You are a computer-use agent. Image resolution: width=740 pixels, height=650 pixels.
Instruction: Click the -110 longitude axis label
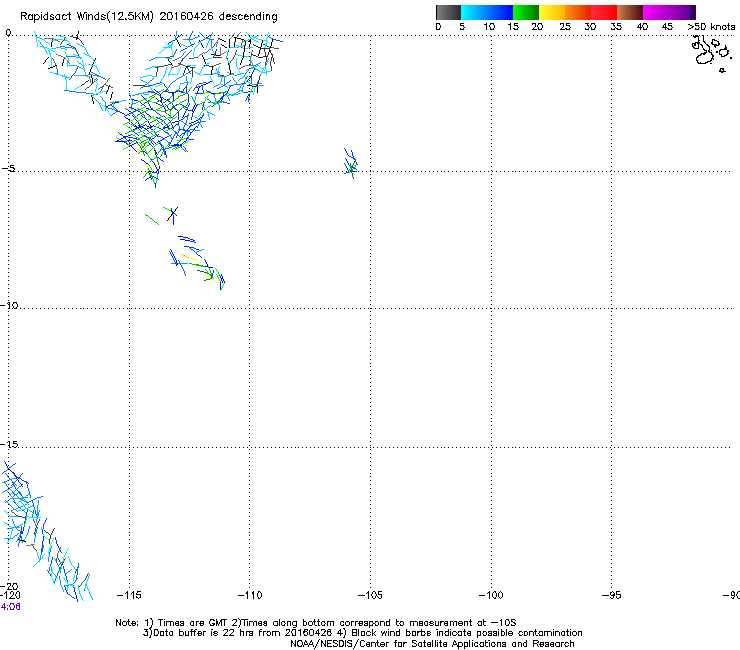tap(250, 595)
